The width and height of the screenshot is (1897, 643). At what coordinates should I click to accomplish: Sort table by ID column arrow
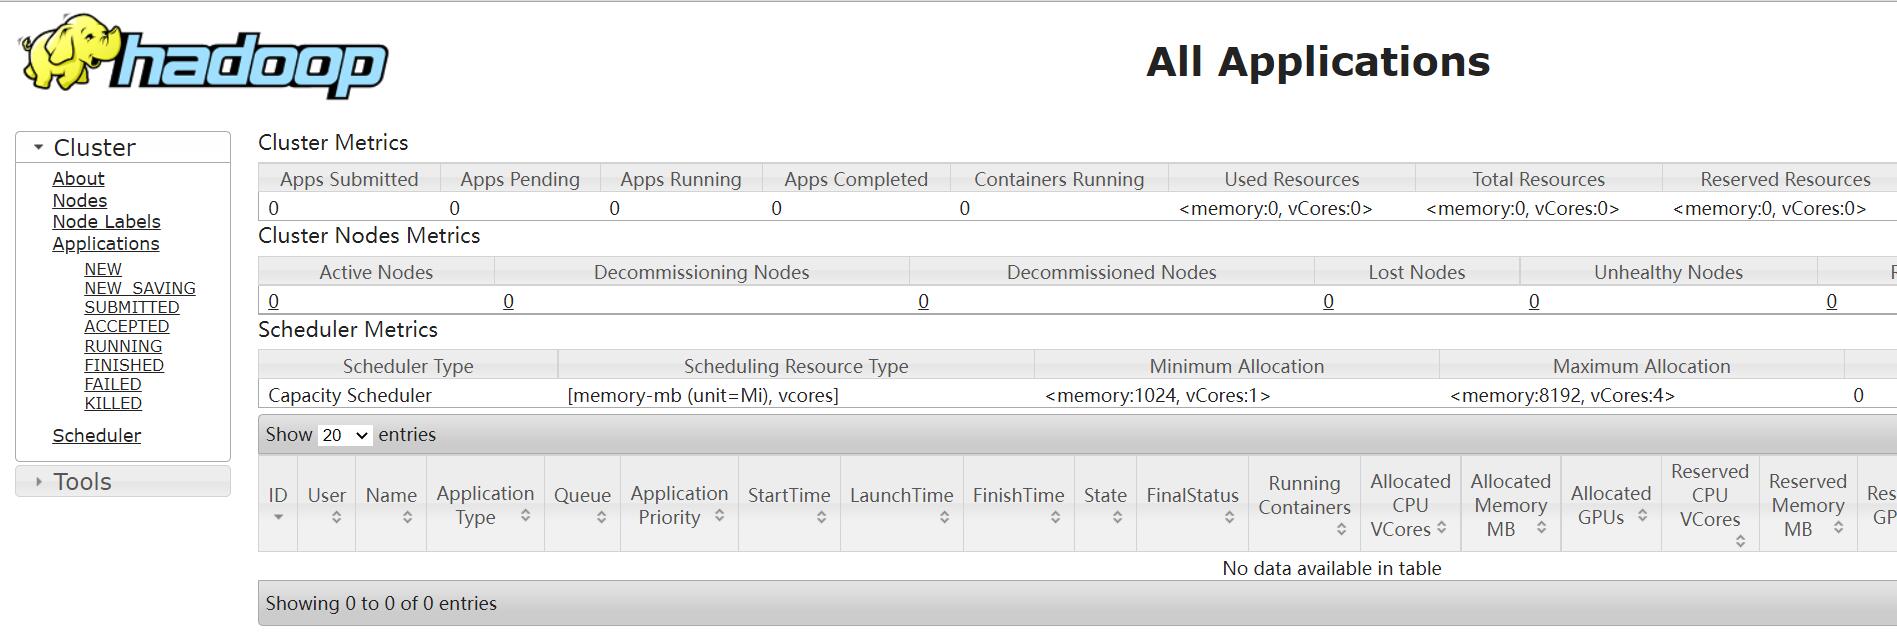pyautogui.click(x=278, y=517)
